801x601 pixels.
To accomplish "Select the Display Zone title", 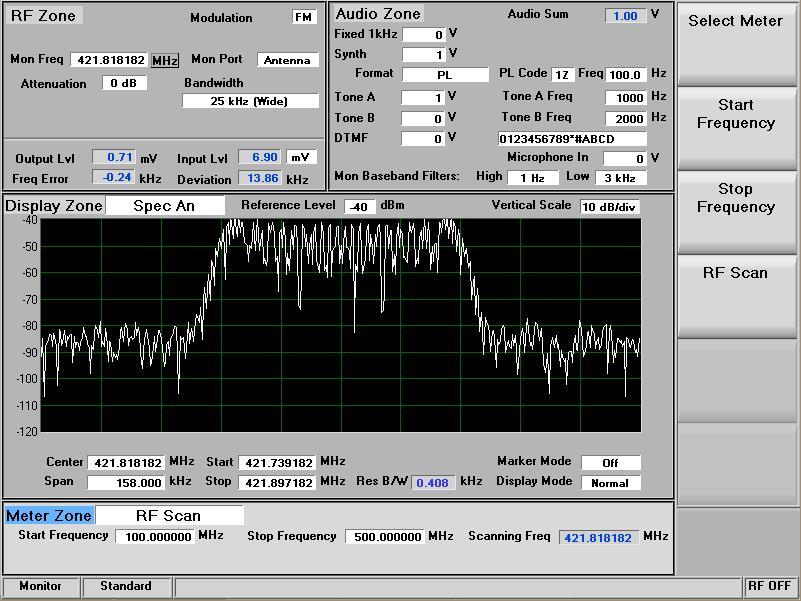I will (x=54, y=206).
